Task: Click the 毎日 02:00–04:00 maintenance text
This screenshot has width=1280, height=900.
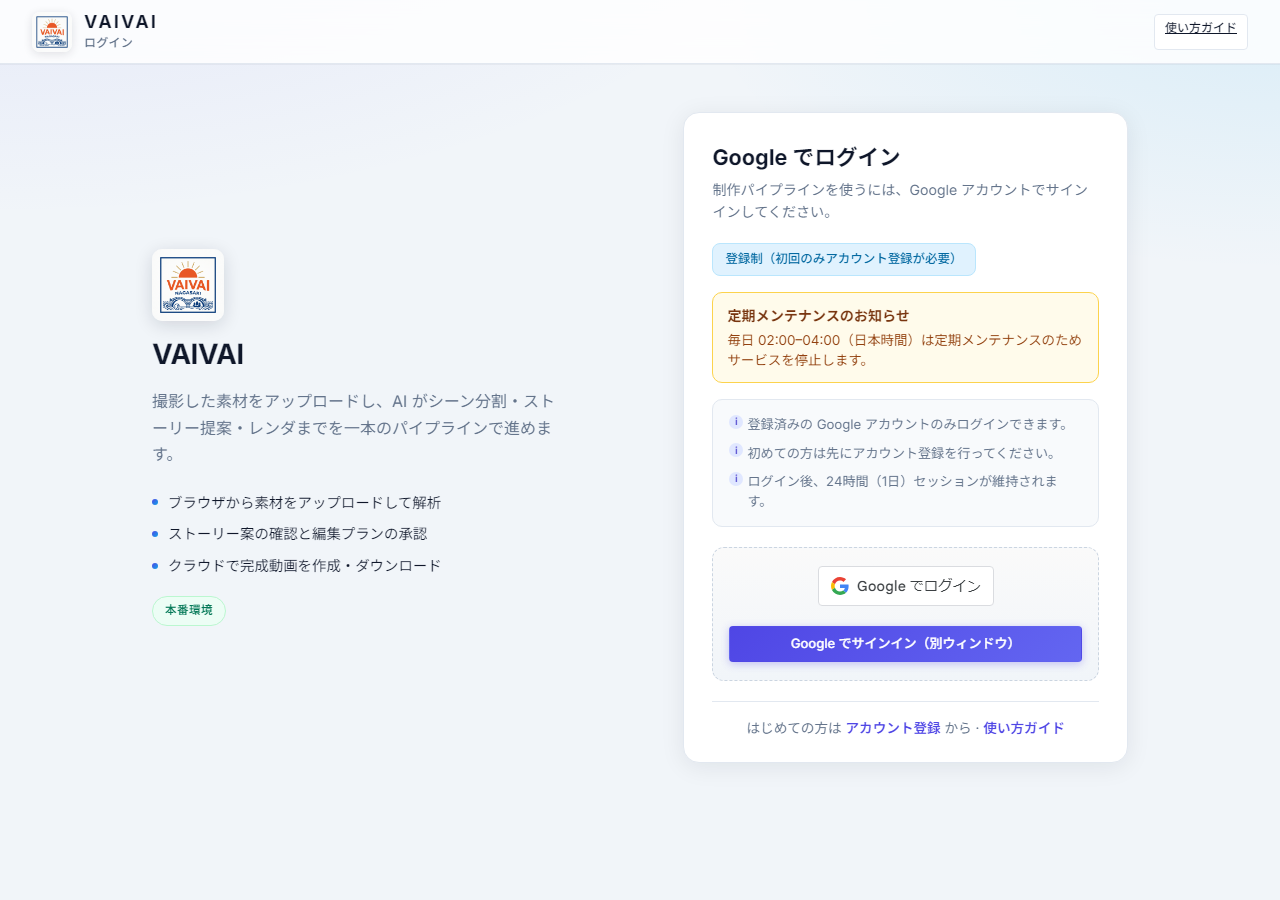Action: point(905,350)
